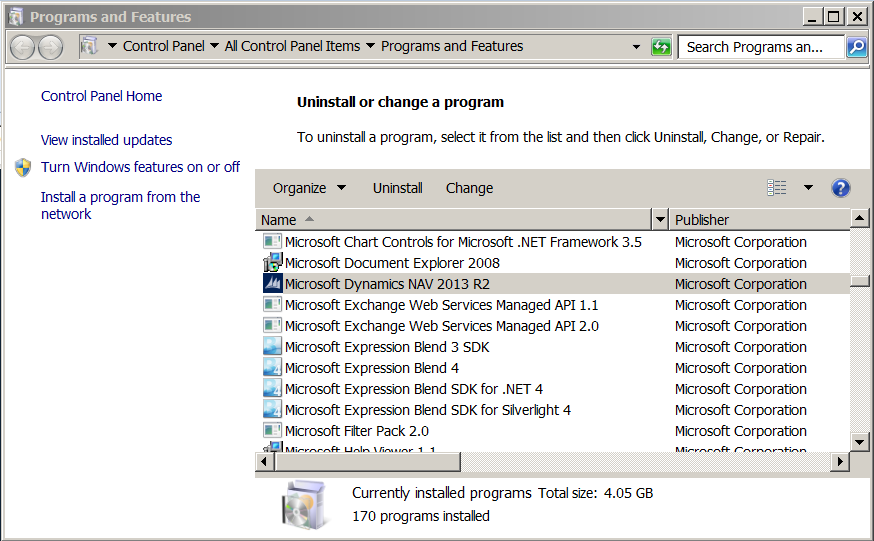This screenshot has height=541, width=874.
Task: Click the Back navigation arrow
Action: point(22,47)
